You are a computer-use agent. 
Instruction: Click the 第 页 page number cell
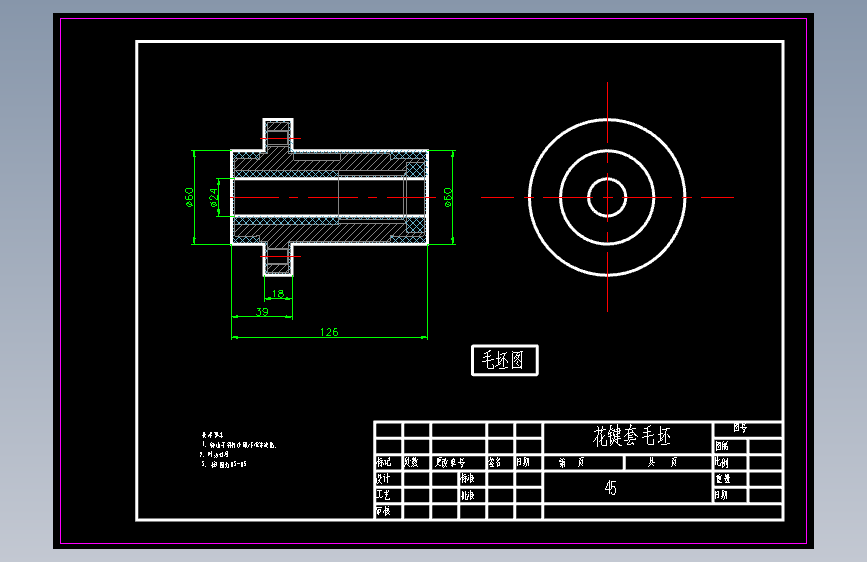point(584,462)
